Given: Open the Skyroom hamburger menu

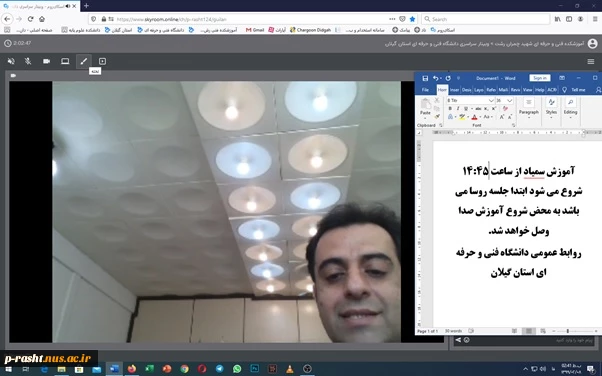Looking at the screenshot, I should point(591,61).
